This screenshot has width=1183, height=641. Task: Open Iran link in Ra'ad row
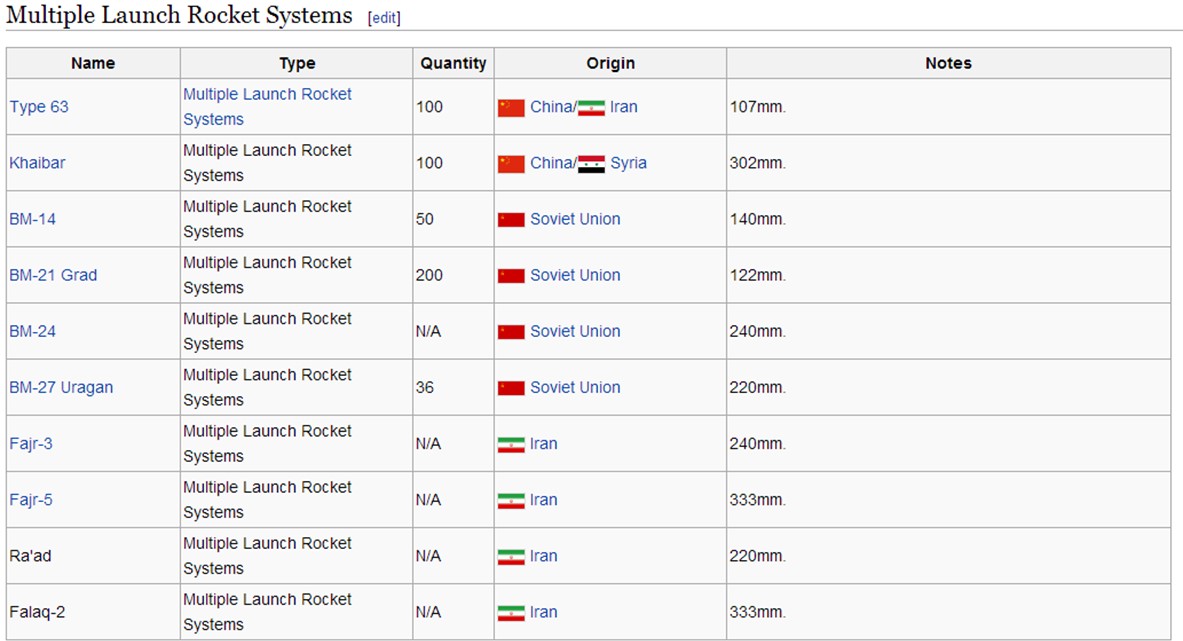(543, 556)
